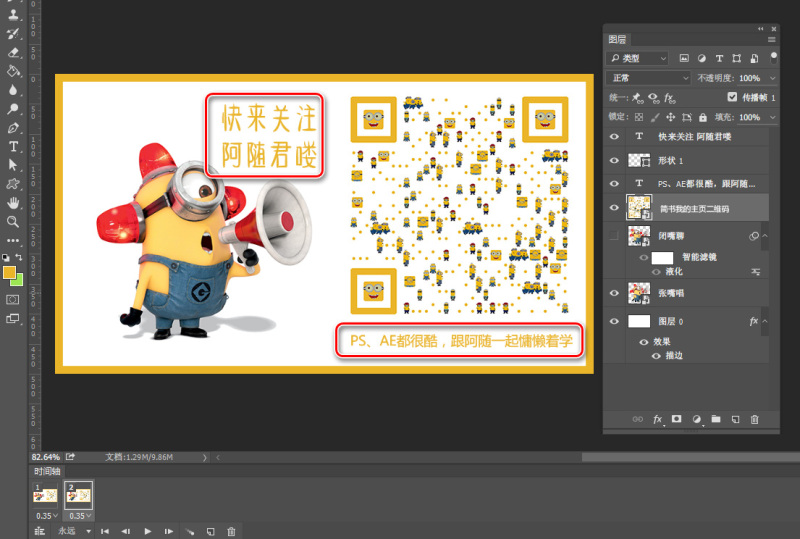Click the 图层 panel tab

619,40
